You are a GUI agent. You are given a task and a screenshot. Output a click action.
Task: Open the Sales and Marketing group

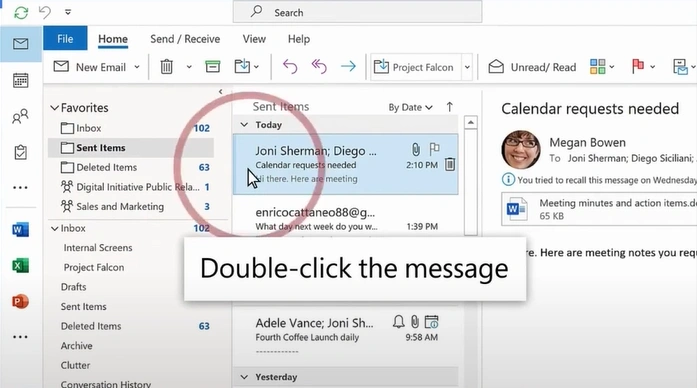pyautogui.click(x=131, y=206)
